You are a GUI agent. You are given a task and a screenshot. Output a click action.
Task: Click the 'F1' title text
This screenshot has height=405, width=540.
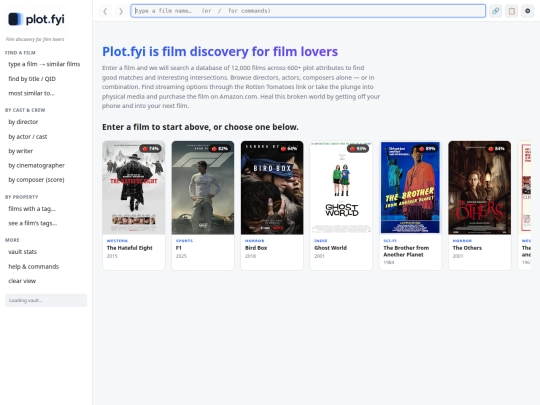[178, 248]
